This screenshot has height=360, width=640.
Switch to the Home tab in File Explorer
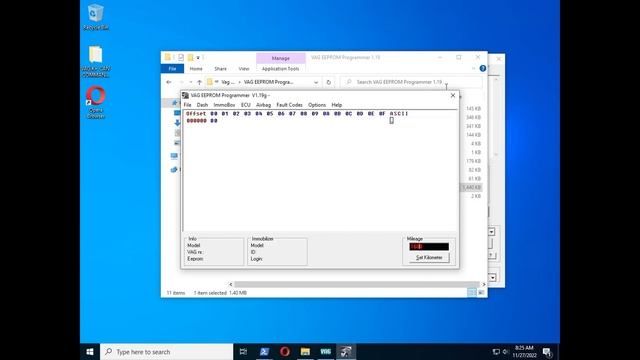click(x=196, y=69)
